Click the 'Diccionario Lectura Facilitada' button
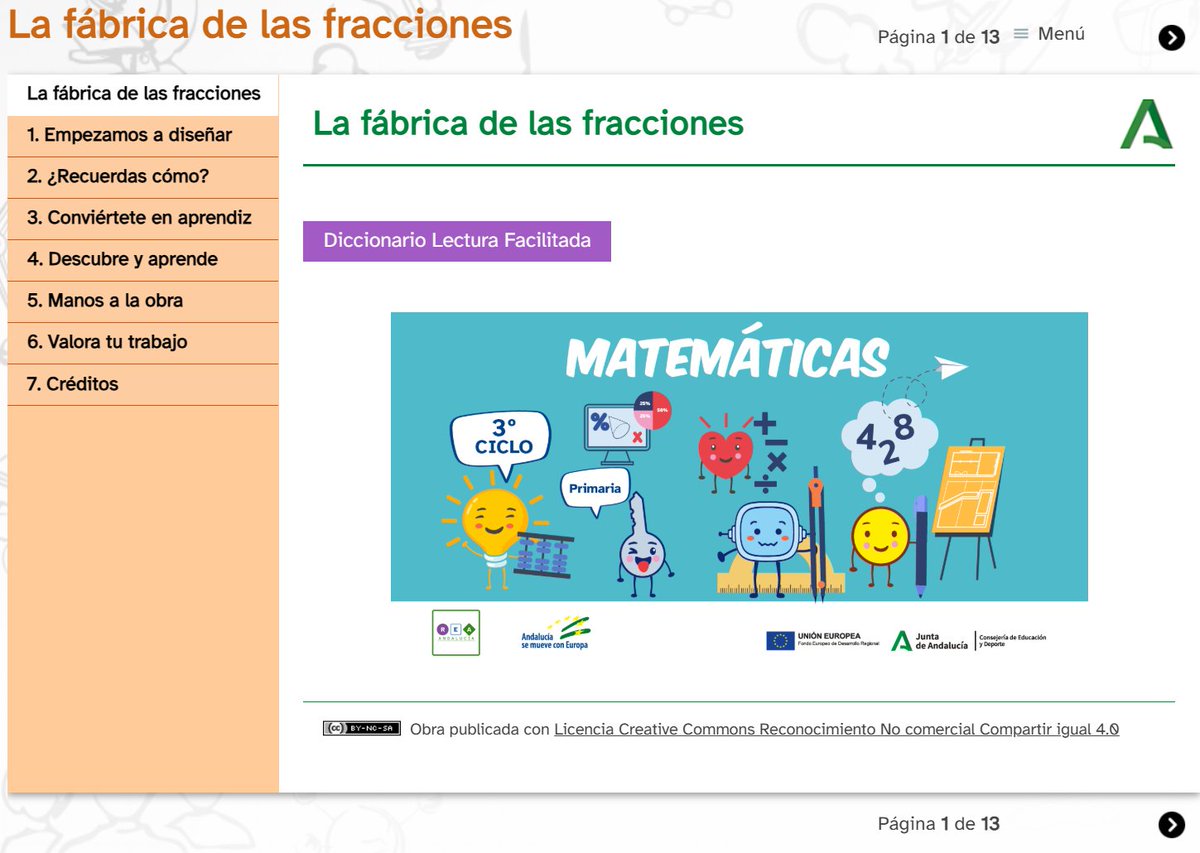The height and width of the screenshot is (853, 1200). (x=457, y=240)
